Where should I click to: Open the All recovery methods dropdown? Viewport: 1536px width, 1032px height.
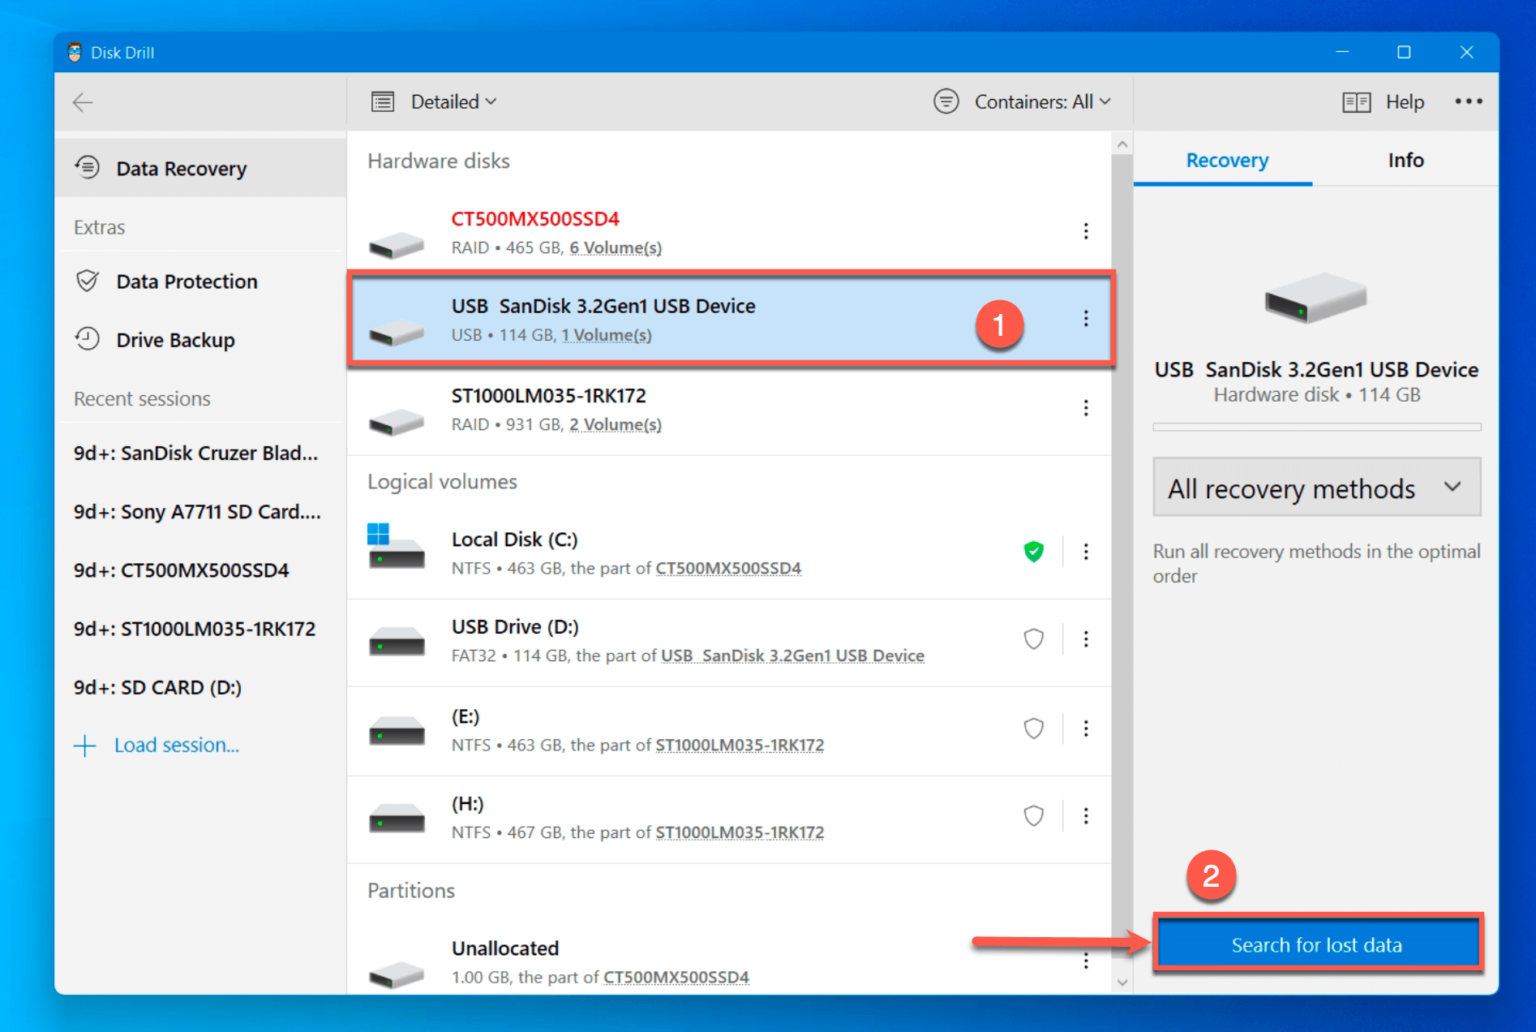coord(1316,488)
